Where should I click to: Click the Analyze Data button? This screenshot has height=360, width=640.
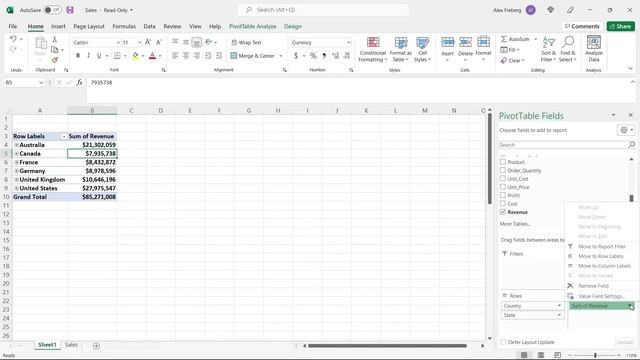coord(593,49)
